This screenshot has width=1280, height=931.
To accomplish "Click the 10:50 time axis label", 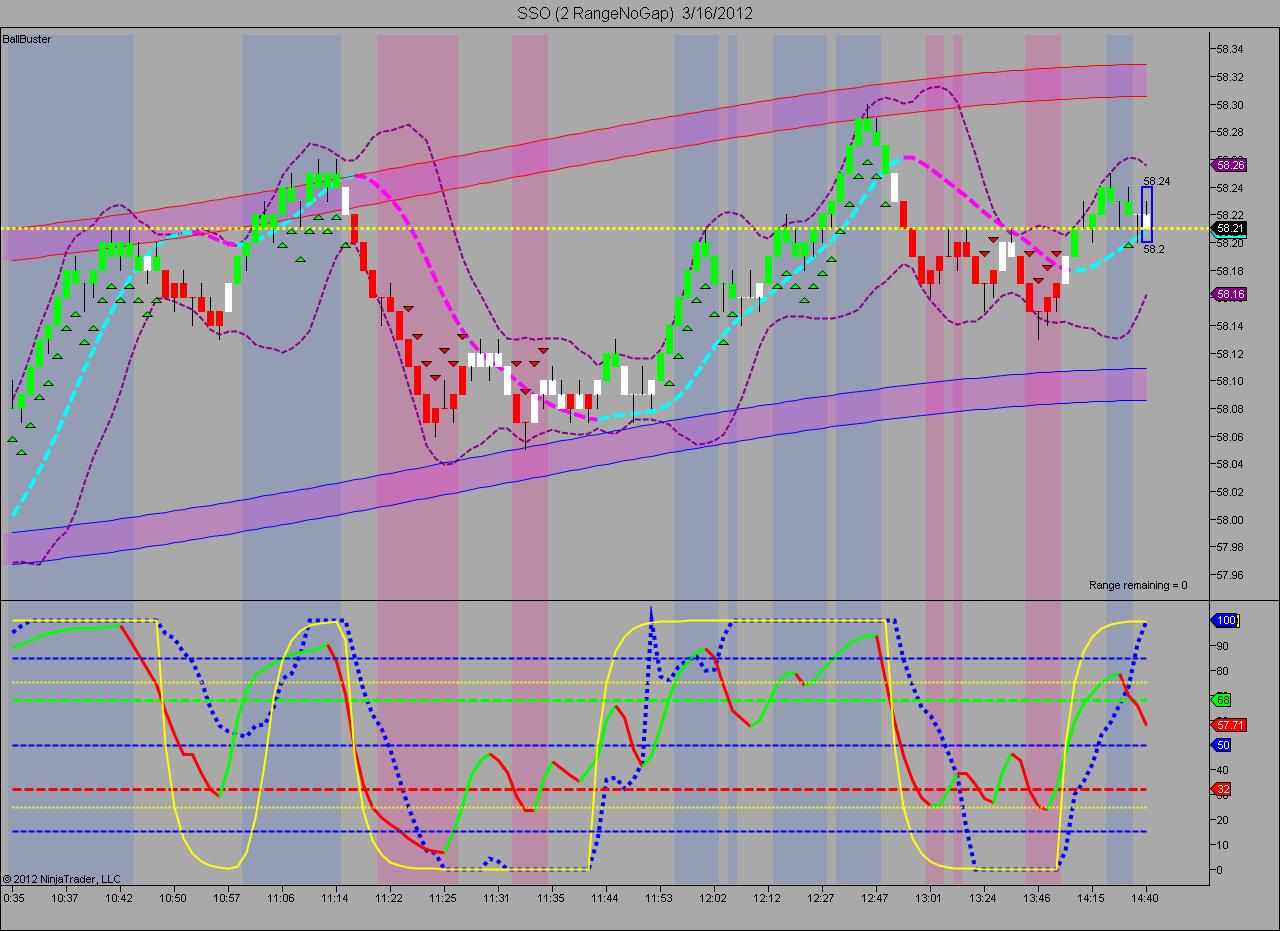I will coord(173,898).
